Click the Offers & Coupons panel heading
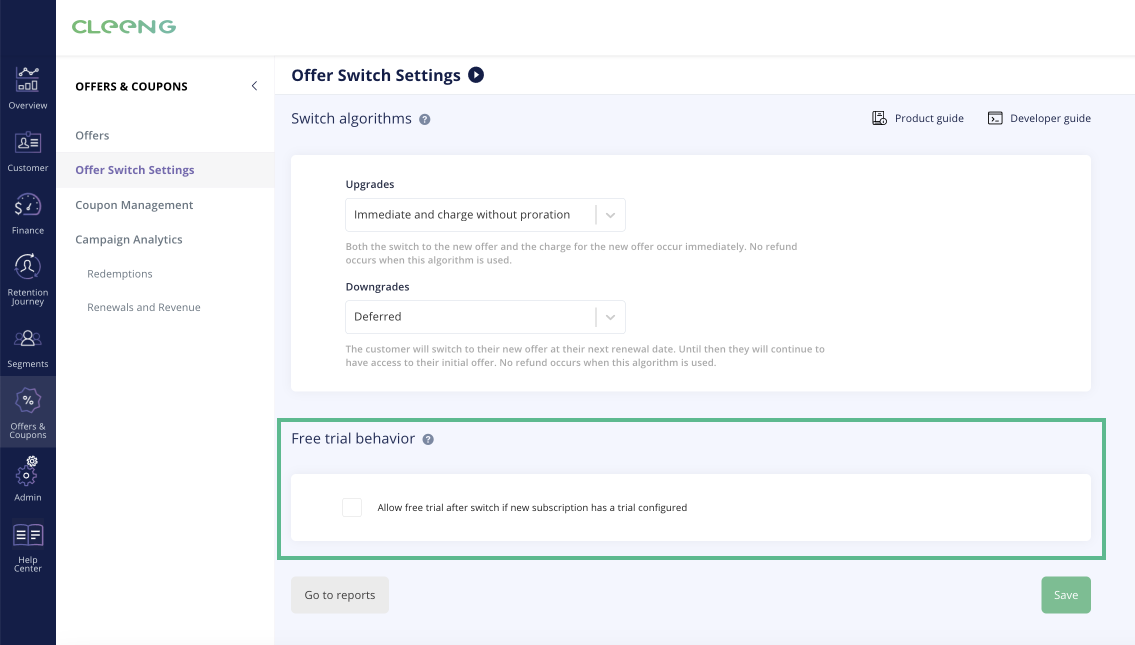 [131, 86]
